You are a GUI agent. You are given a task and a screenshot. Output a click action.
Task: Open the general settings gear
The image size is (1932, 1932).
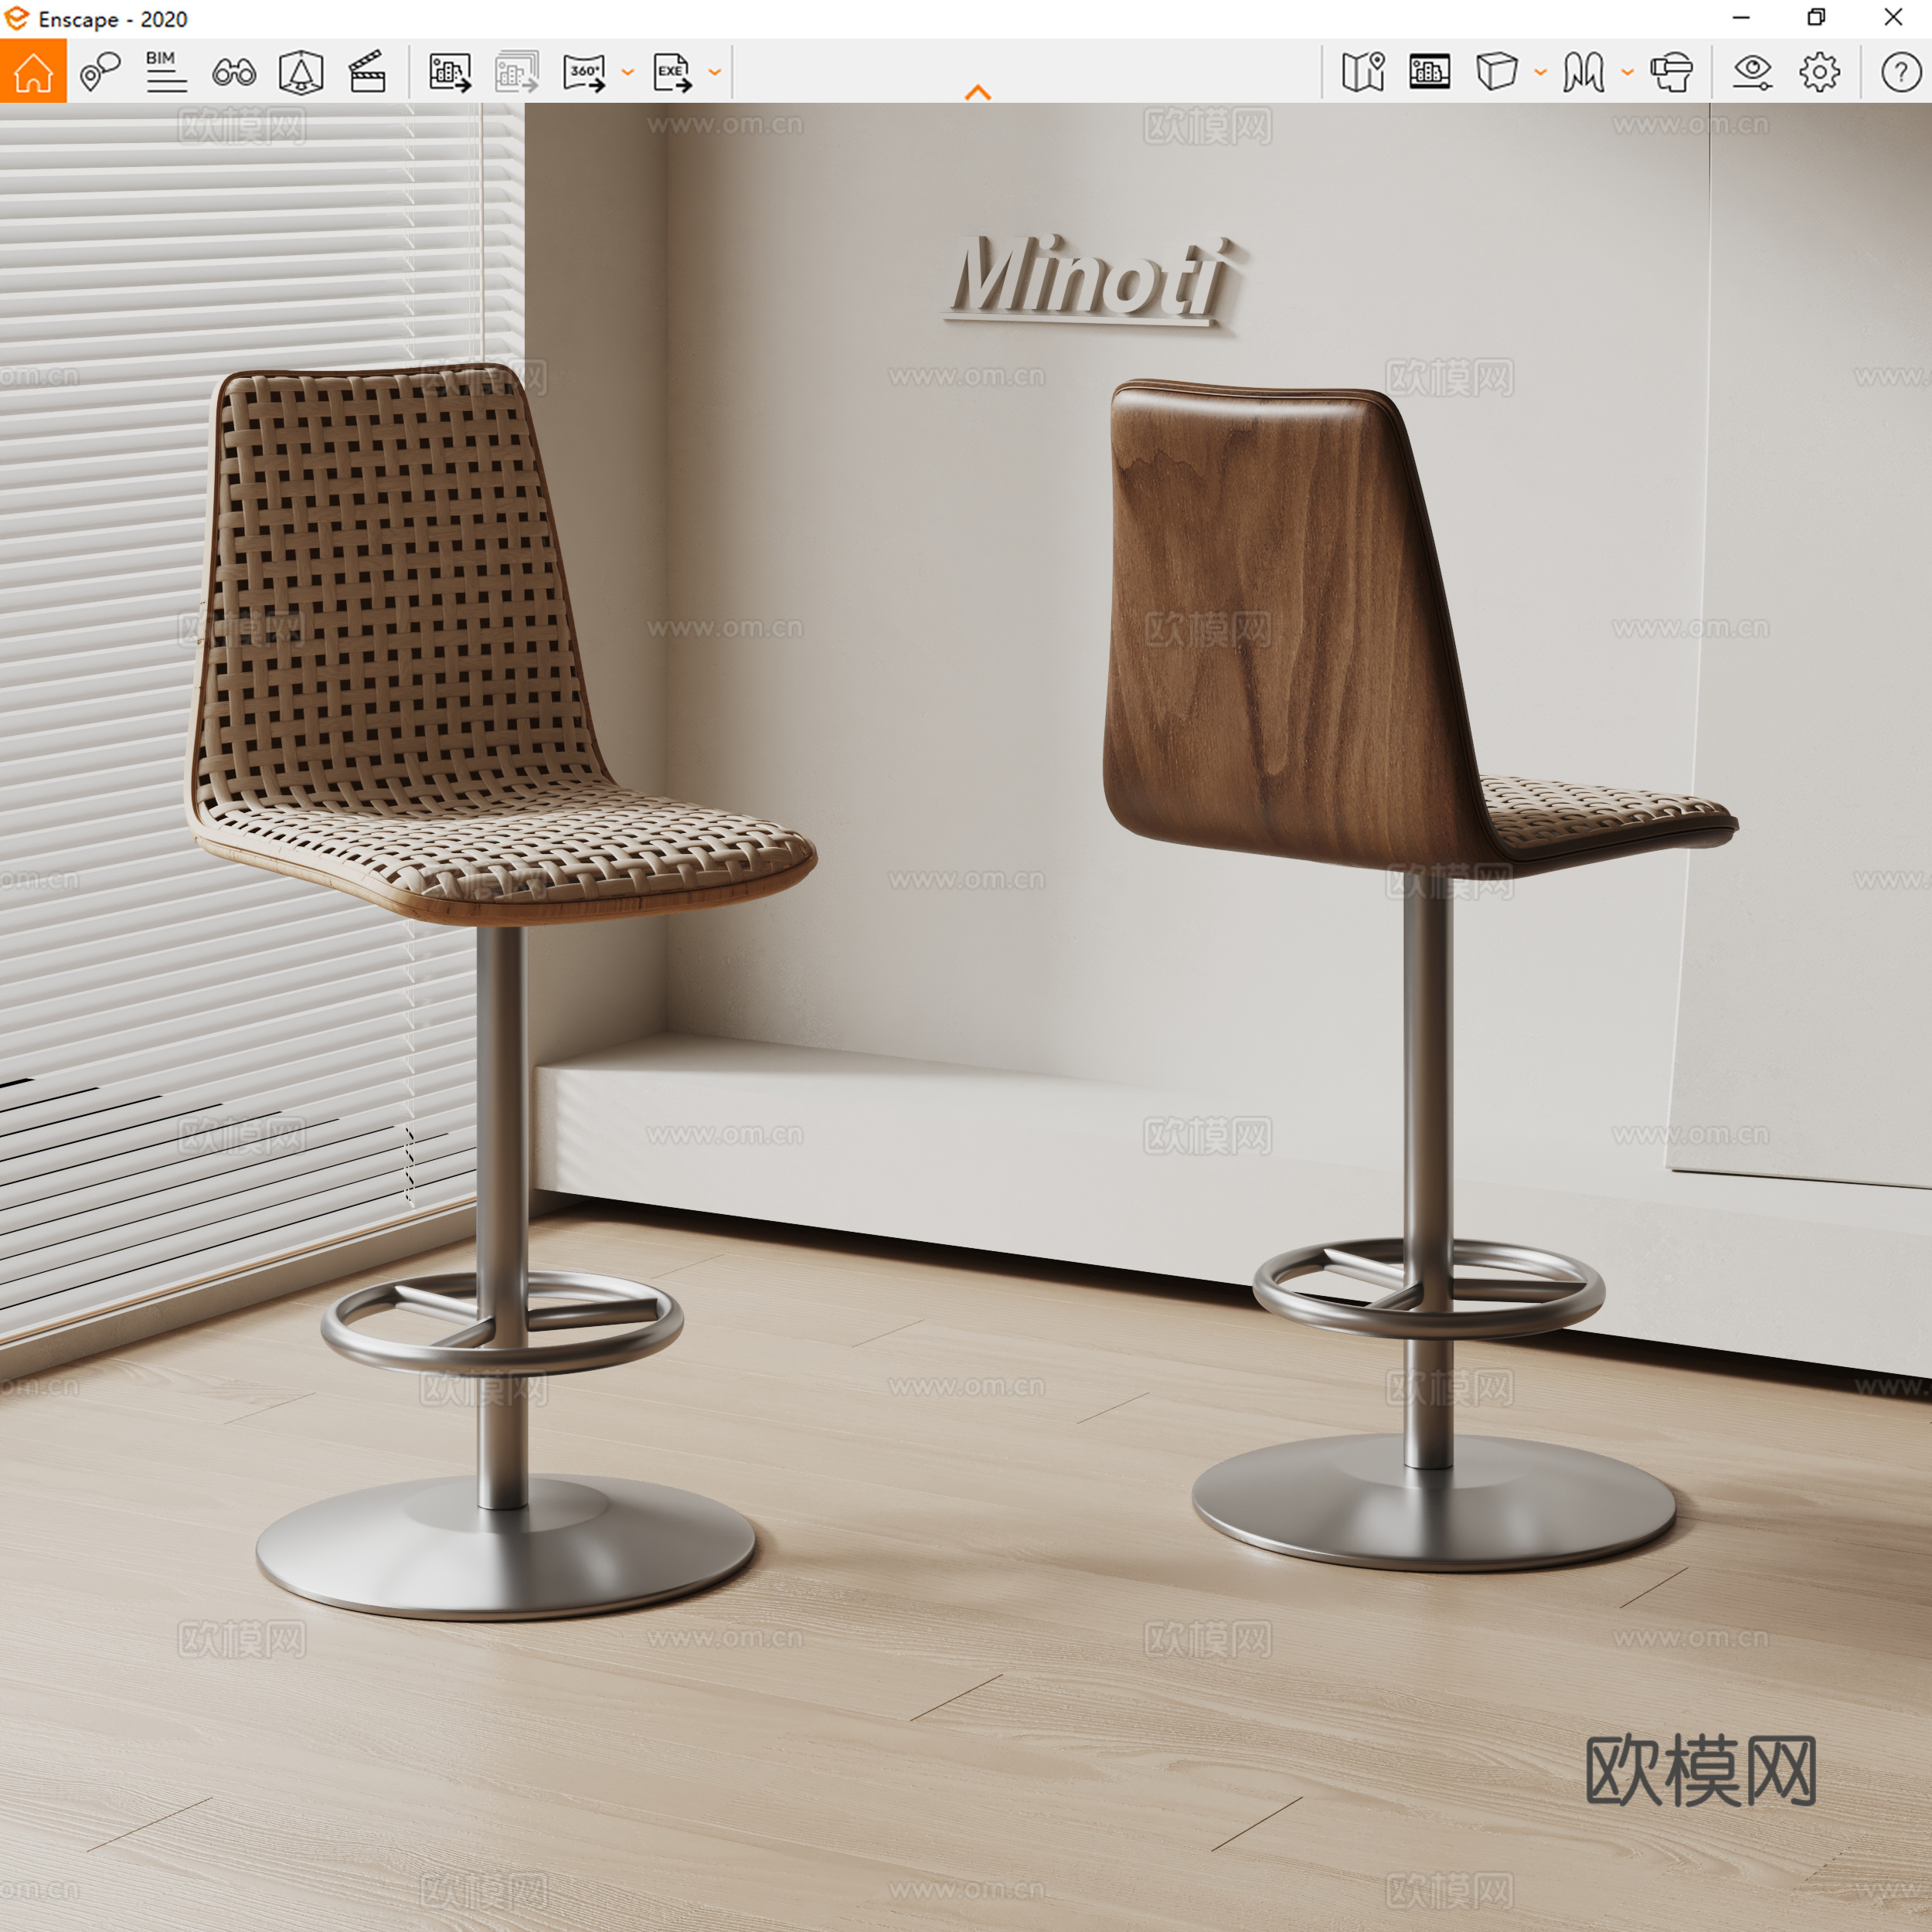coord(1820,70)
